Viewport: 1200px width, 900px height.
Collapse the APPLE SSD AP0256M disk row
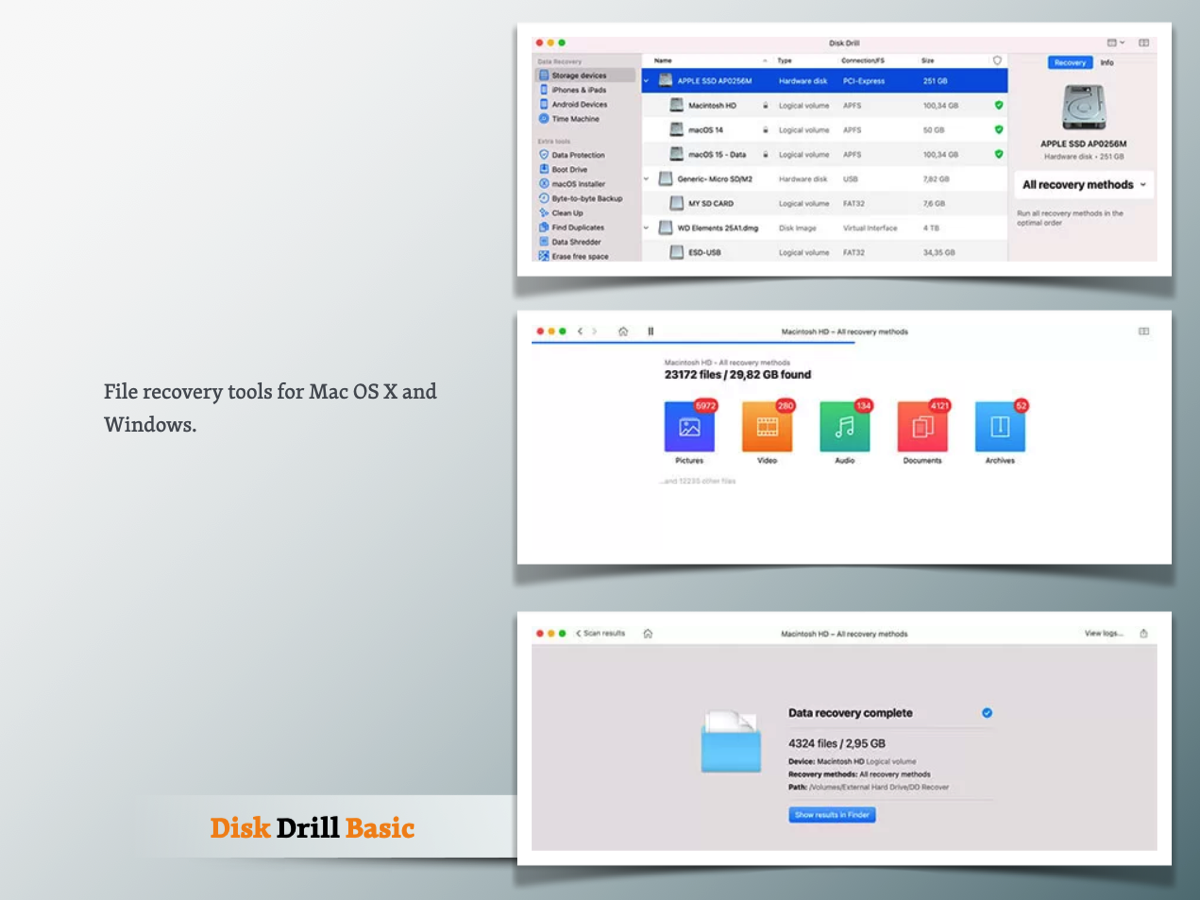(647, 81)
